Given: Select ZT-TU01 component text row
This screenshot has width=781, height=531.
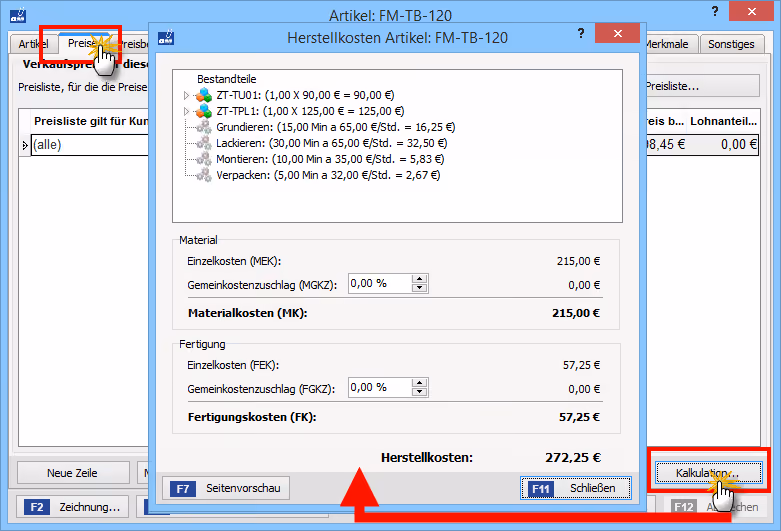Looking at the screenshot, I should (x=305, y=95).
